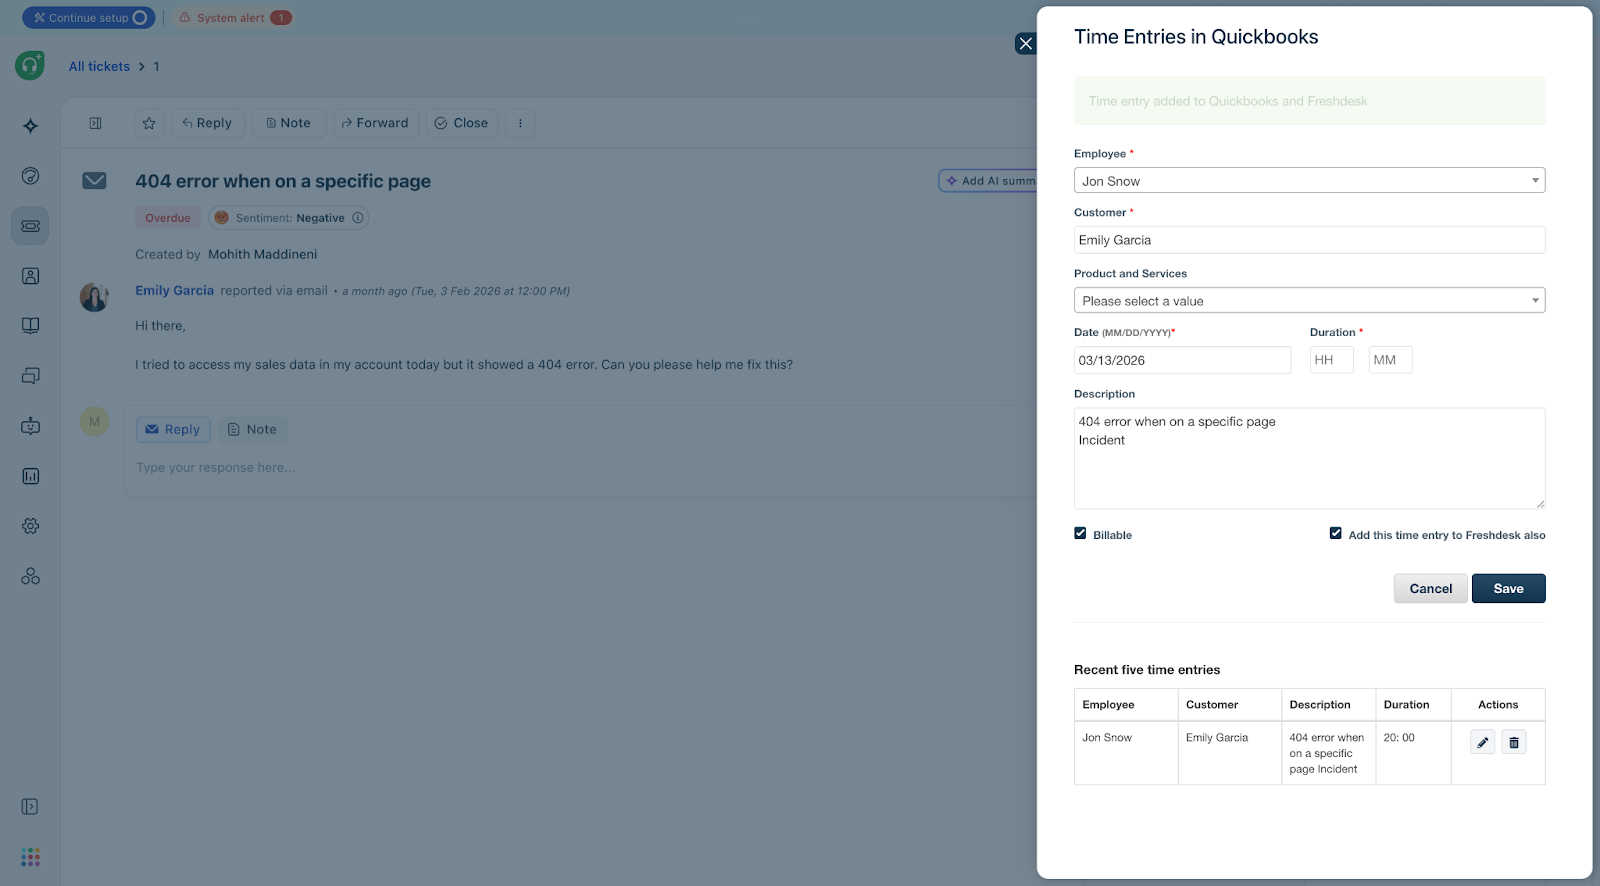Open the bot icon in sidebar
Viewport: 1600px width, 886px height.
[x=31, y=426]
